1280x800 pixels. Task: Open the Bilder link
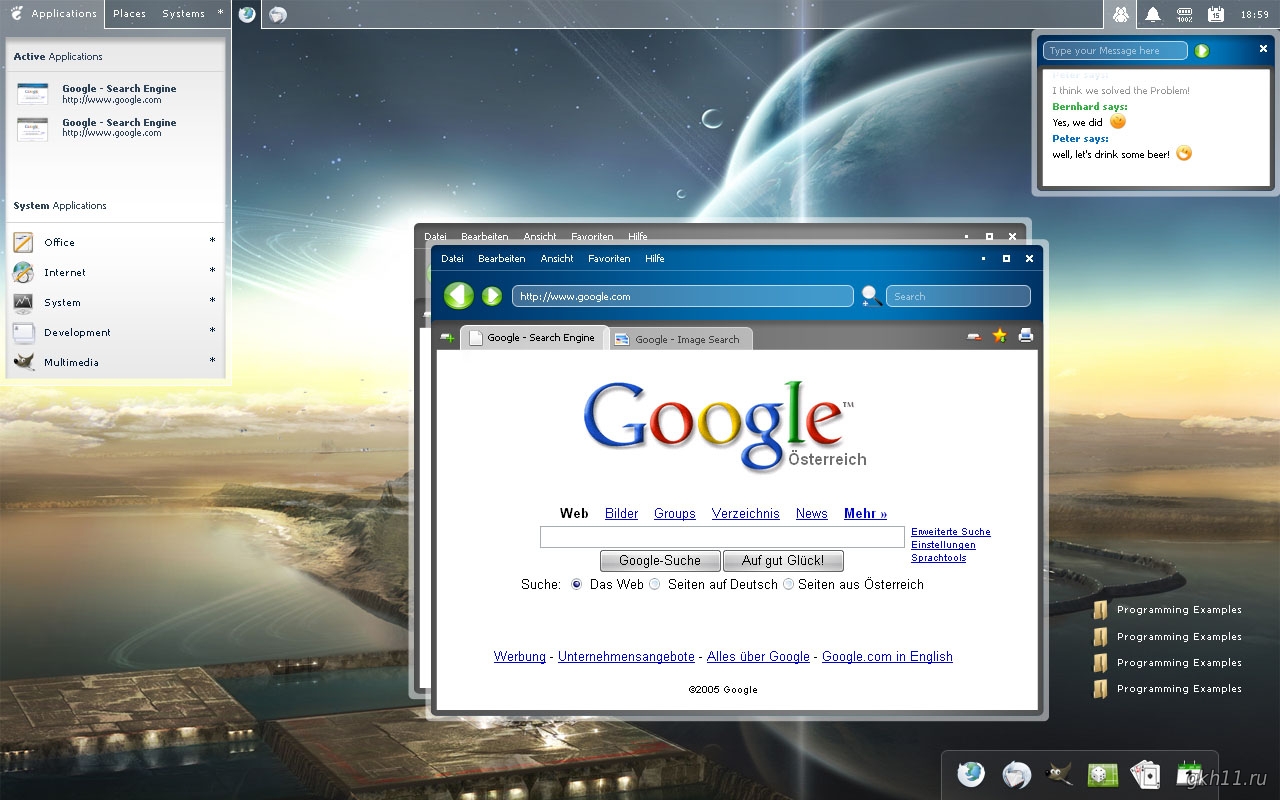[621, 514]
